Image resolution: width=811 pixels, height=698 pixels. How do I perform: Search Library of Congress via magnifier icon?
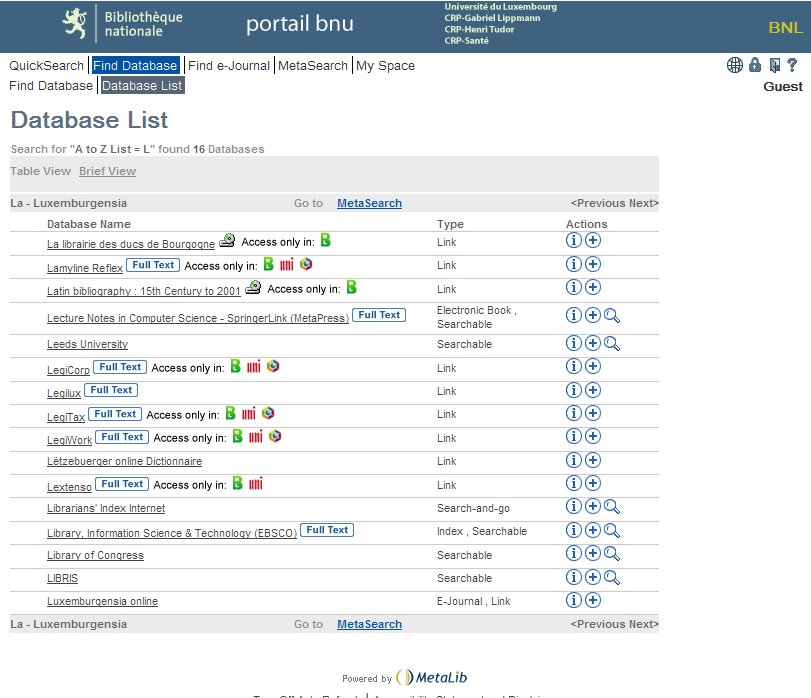612,554
